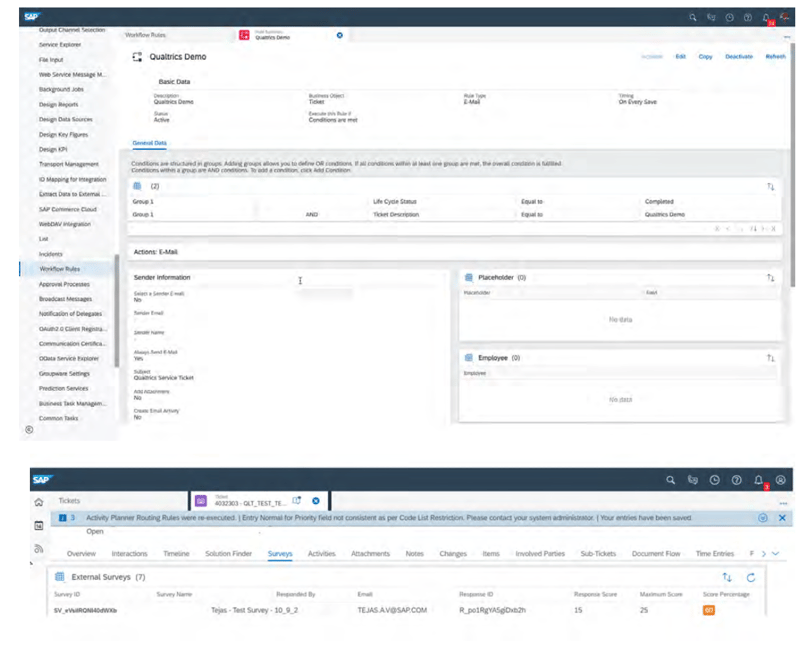The image size is (800, 645).
Task: Open the calendar icon in the Ticket window sidebar
Action: point(39,525)
